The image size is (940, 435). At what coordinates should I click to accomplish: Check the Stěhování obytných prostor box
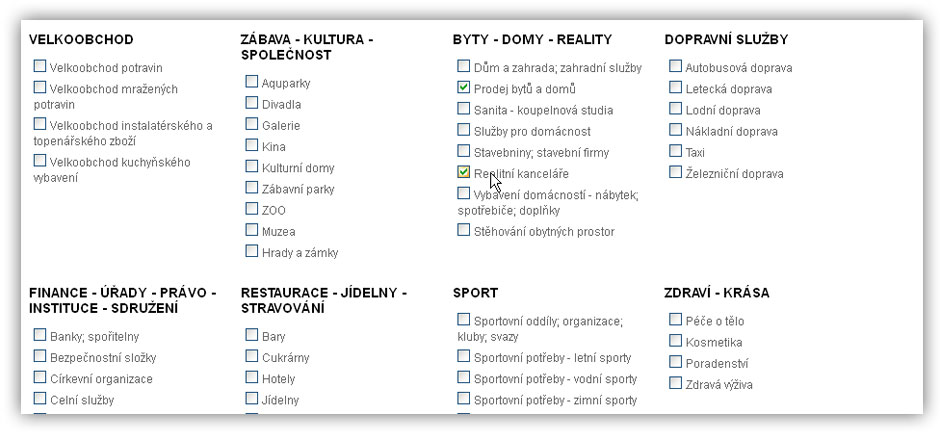click(464, 230)
